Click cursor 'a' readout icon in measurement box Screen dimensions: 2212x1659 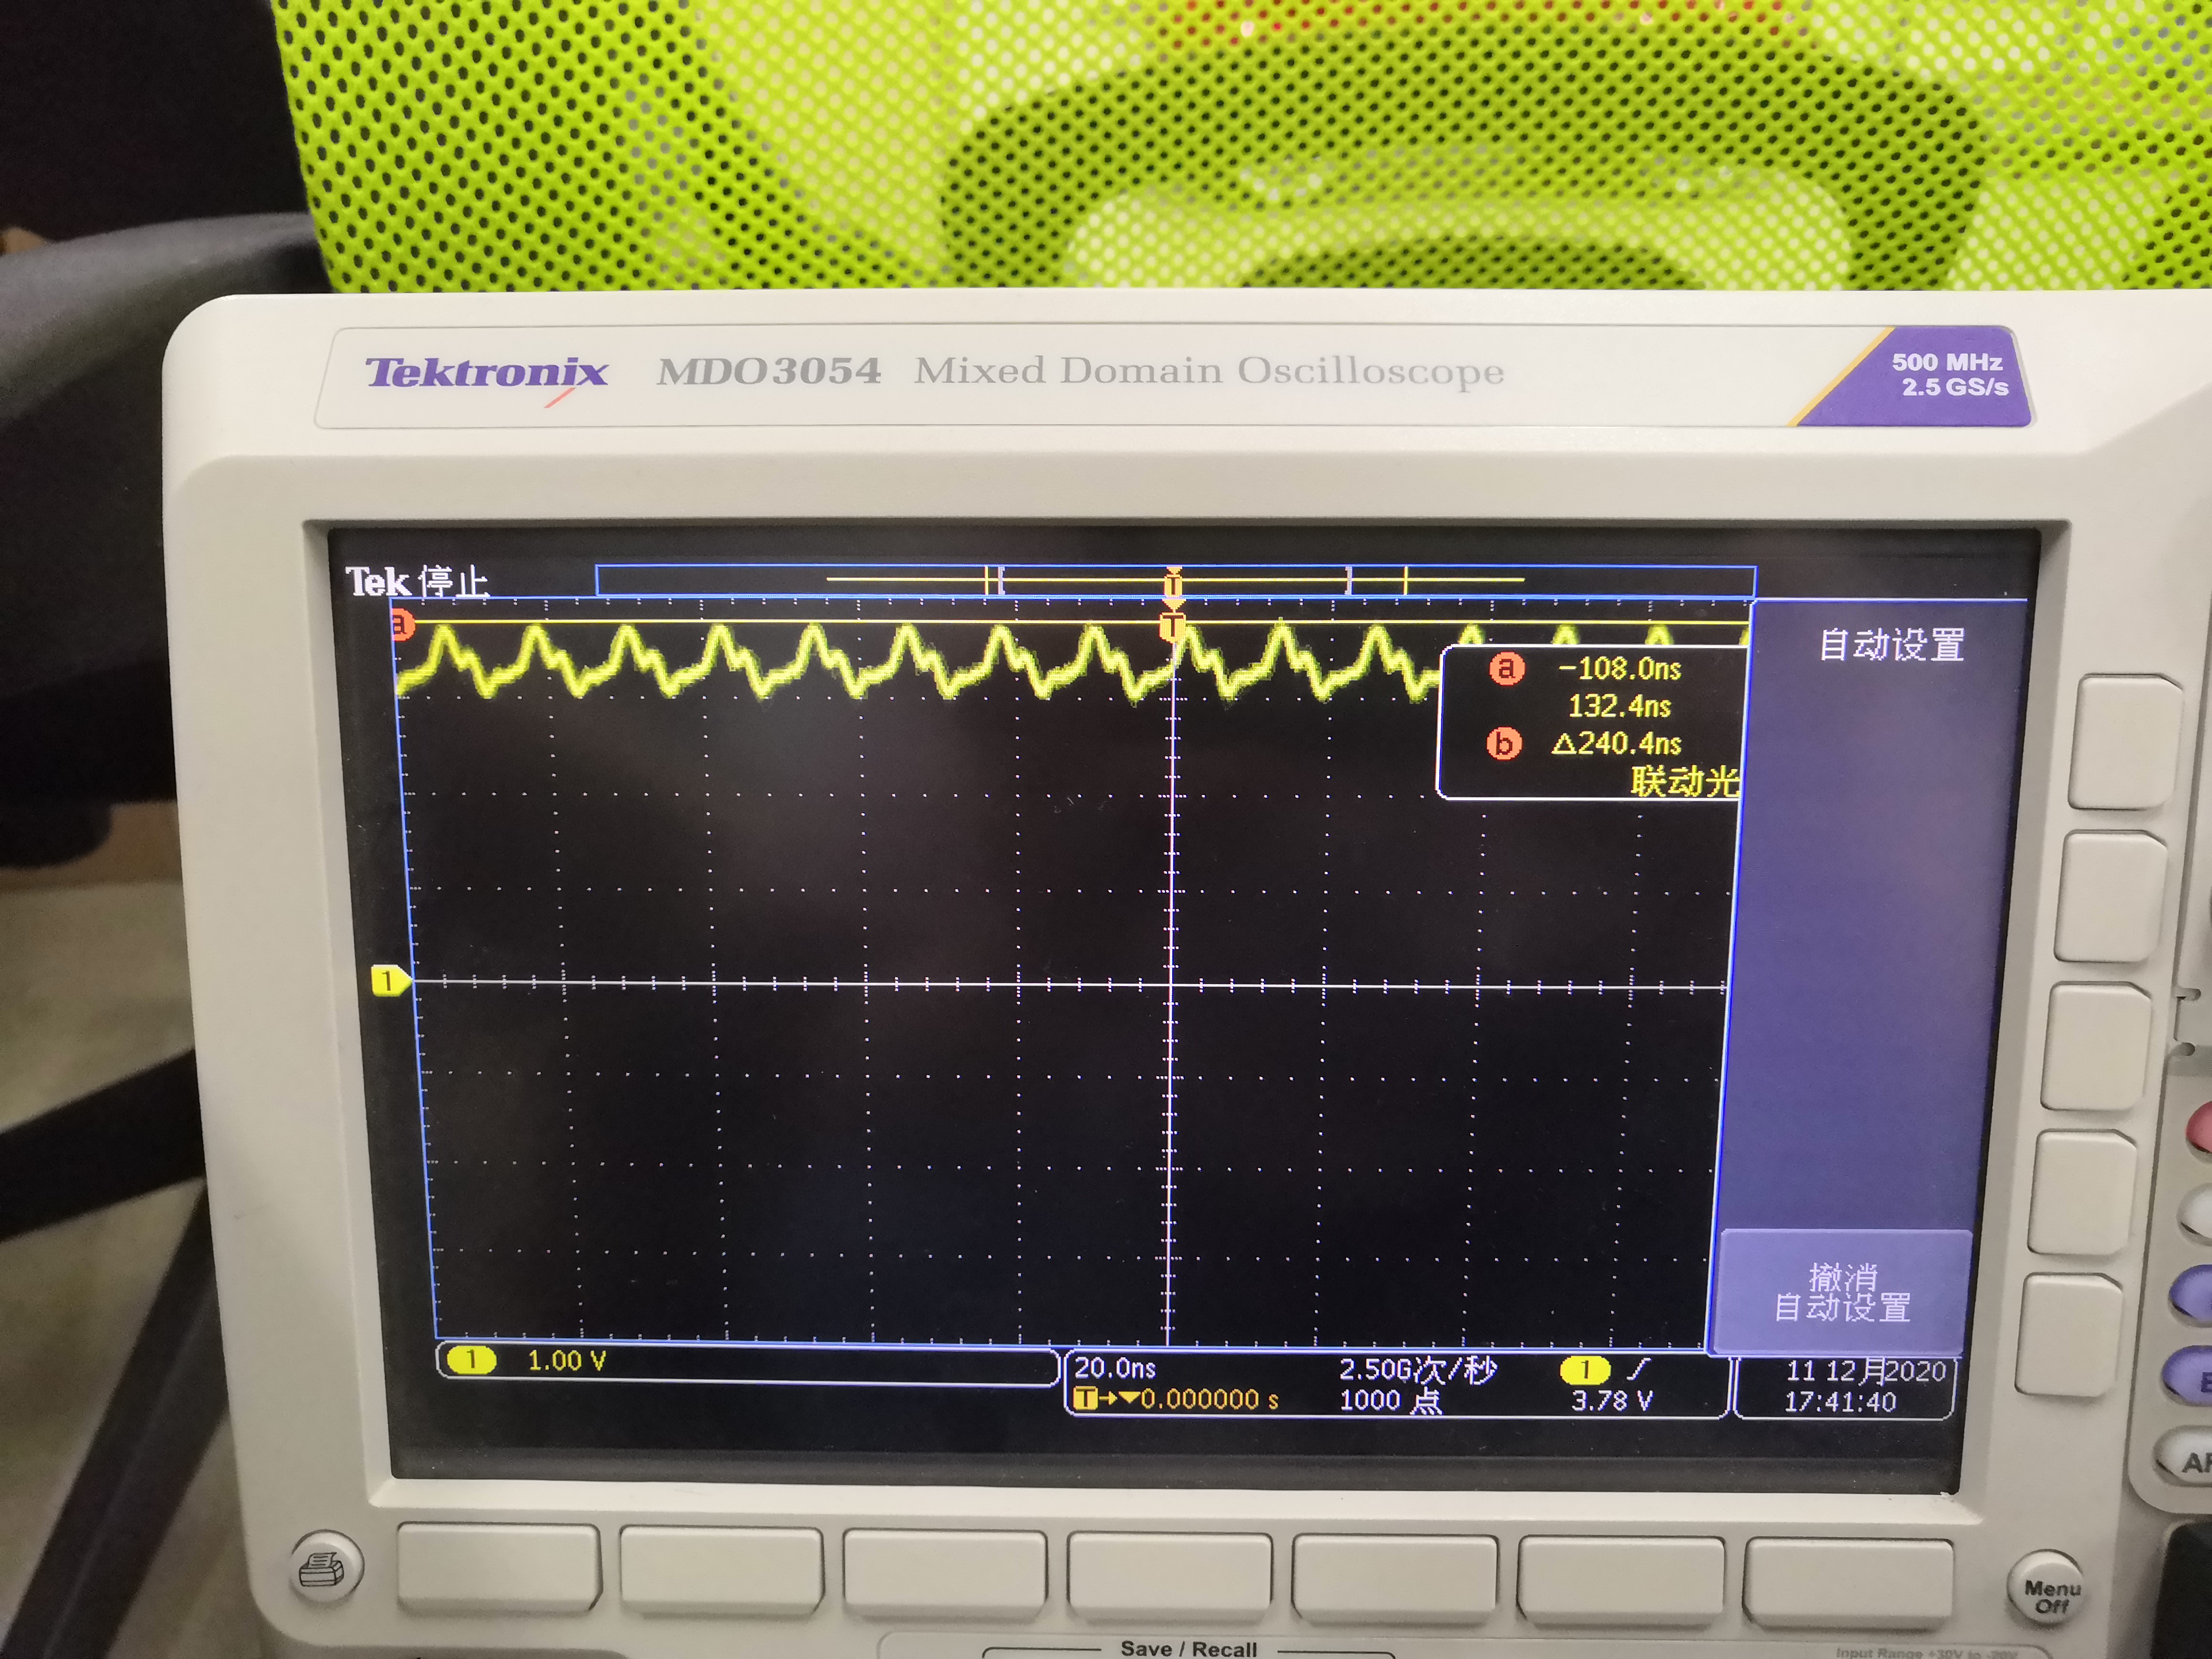tap(1506, 668)
